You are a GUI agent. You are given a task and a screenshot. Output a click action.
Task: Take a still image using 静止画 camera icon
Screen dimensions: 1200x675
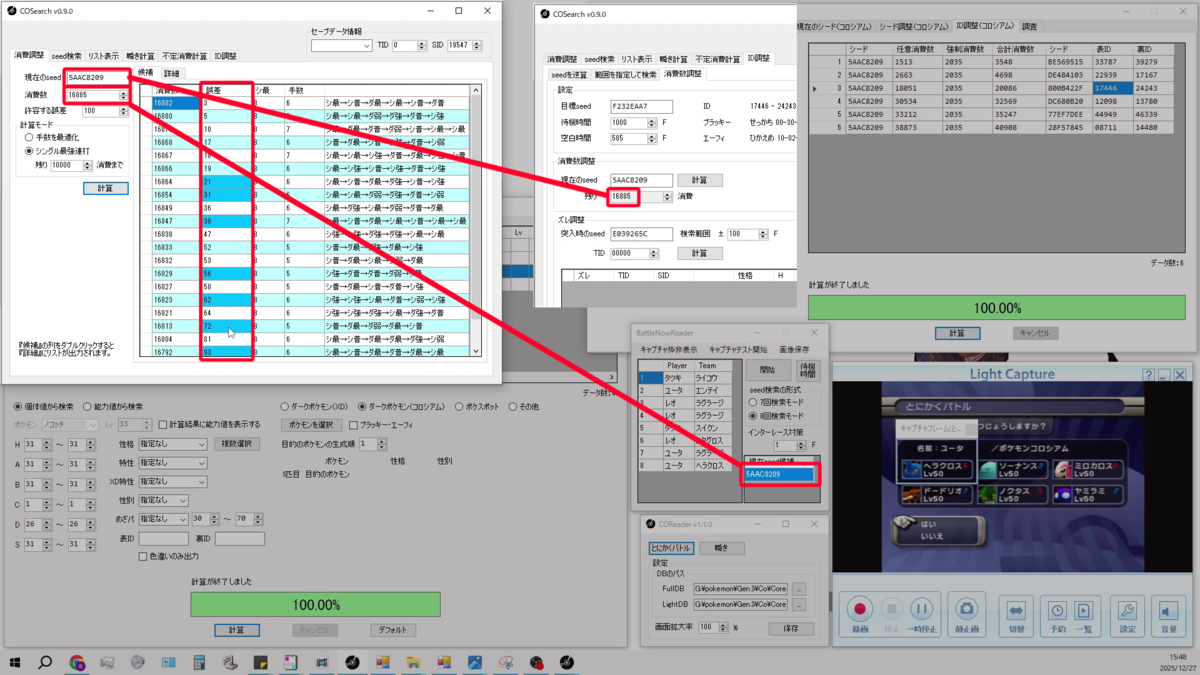pyautogui.click(x=966, y=613)
